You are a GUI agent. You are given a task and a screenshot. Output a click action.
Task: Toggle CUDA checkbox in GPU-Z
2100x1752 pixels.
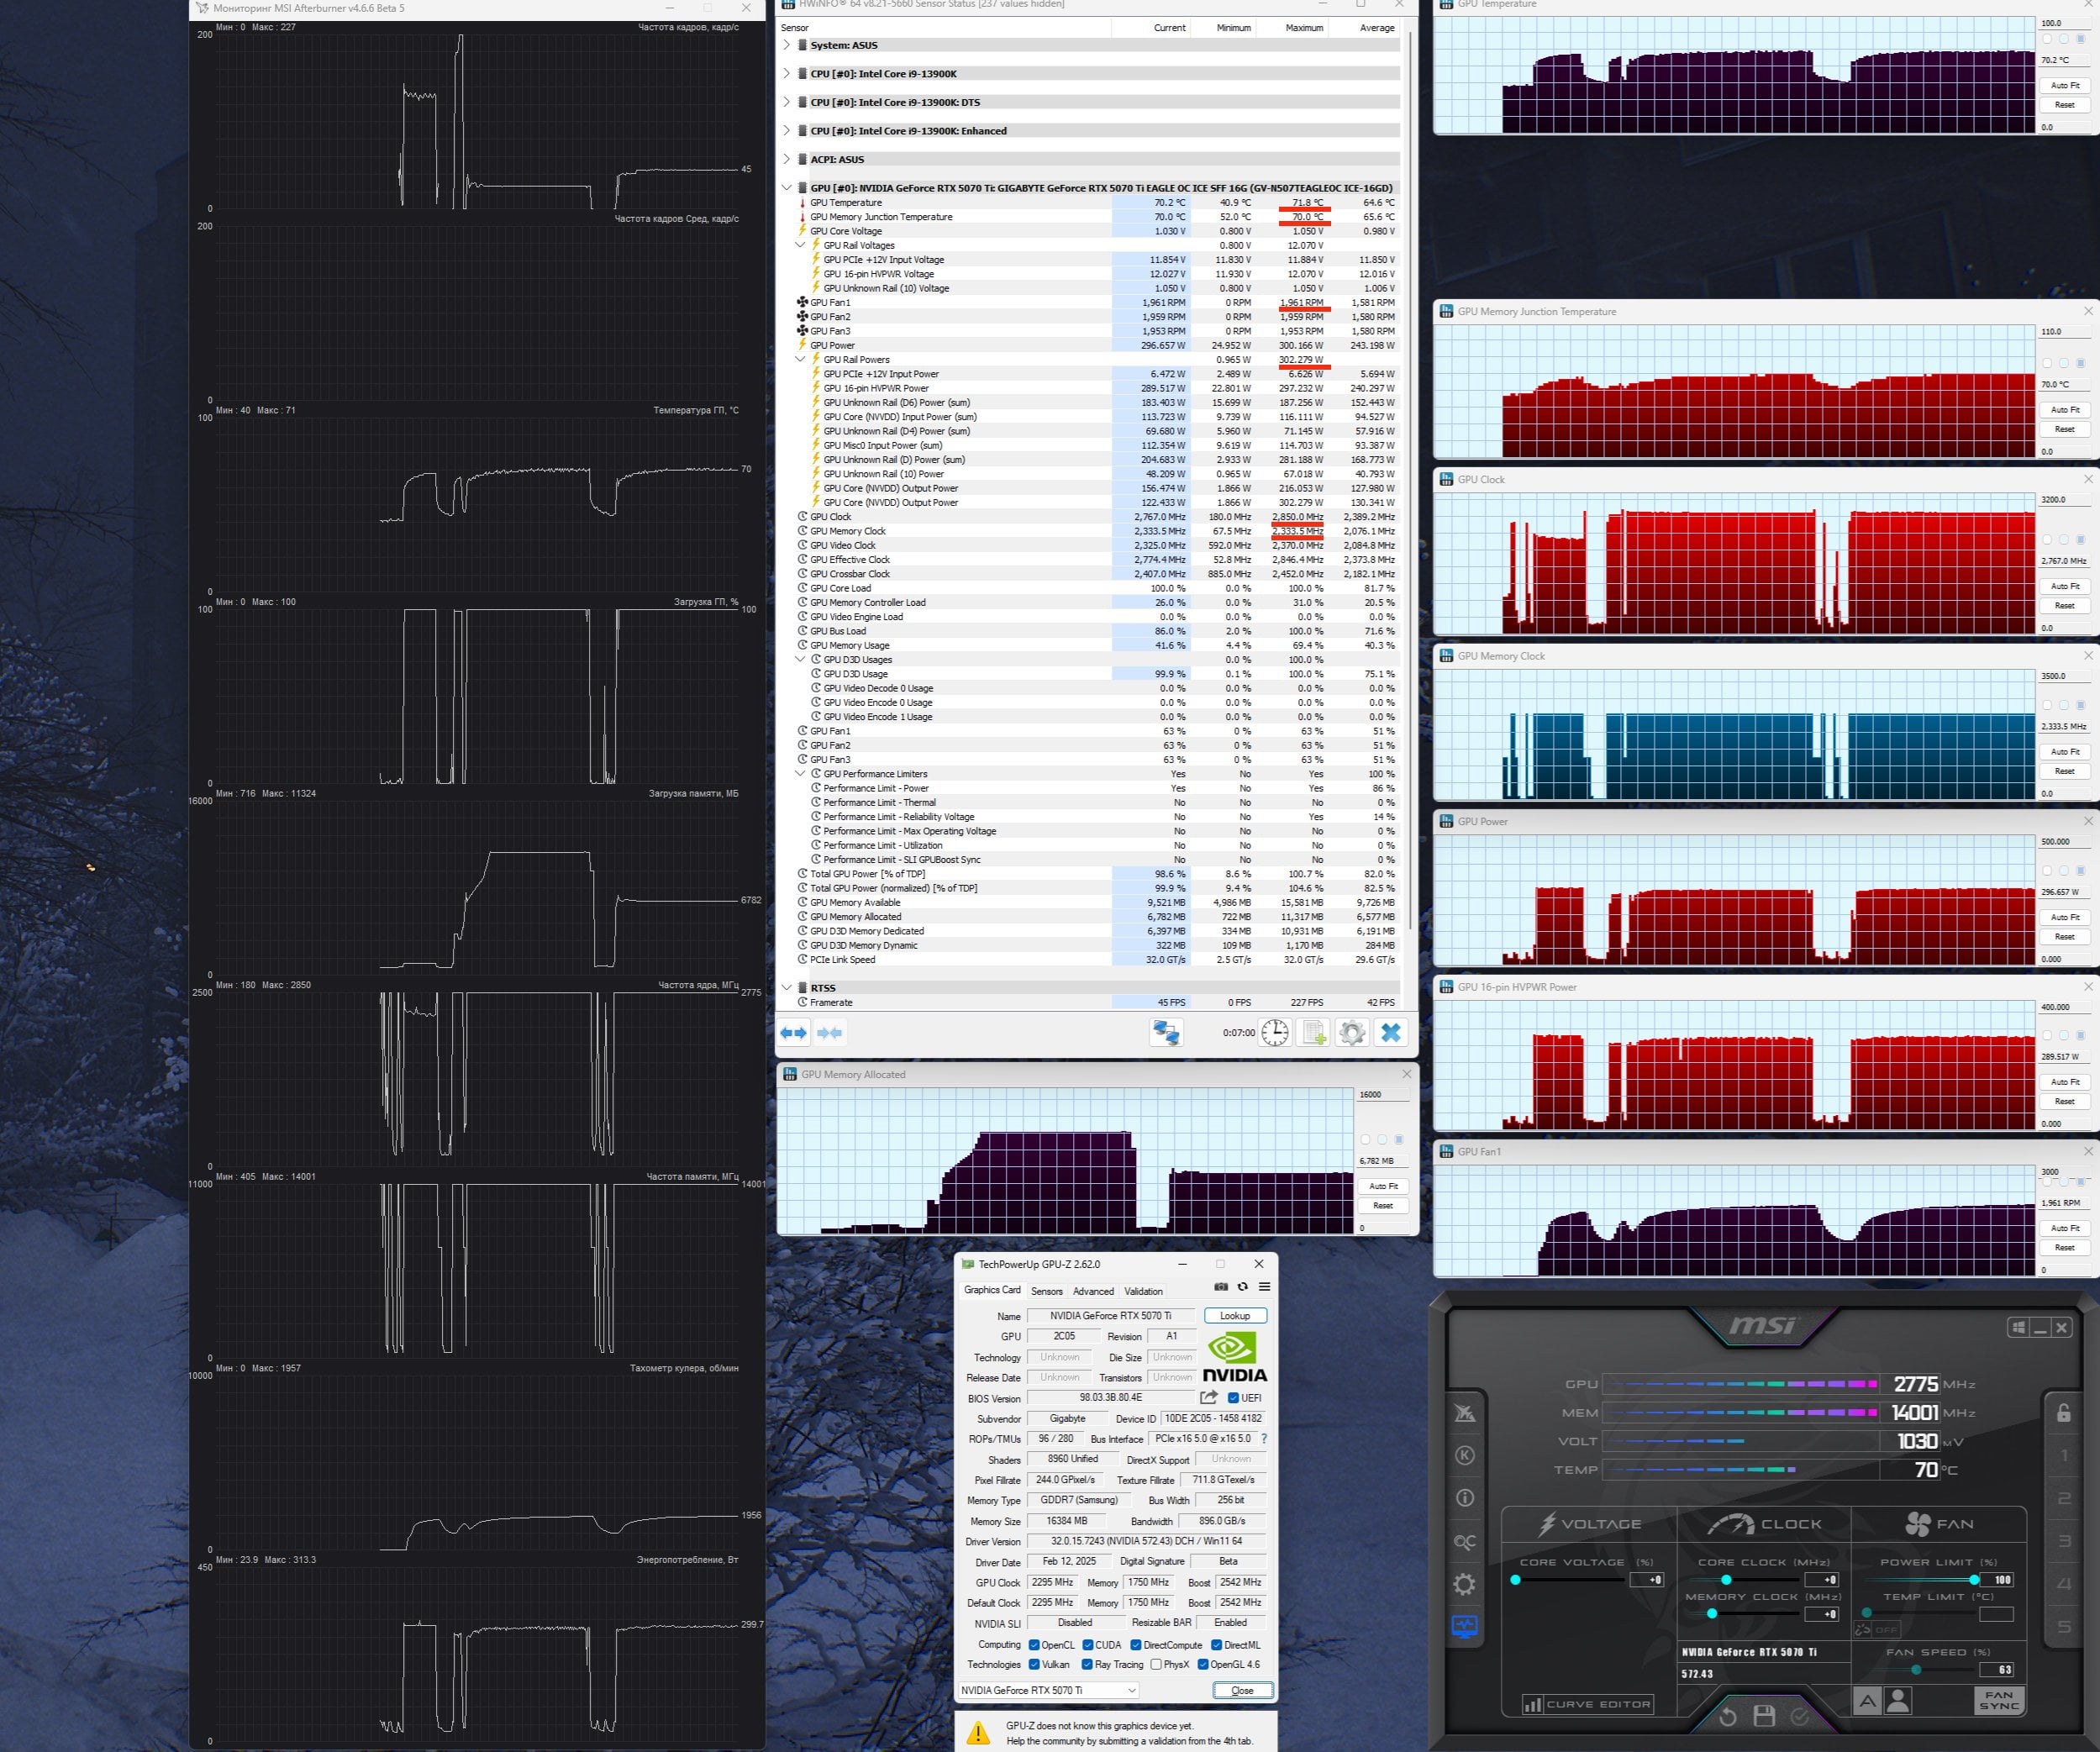pyautogui.click(x=1087, y=1645)
